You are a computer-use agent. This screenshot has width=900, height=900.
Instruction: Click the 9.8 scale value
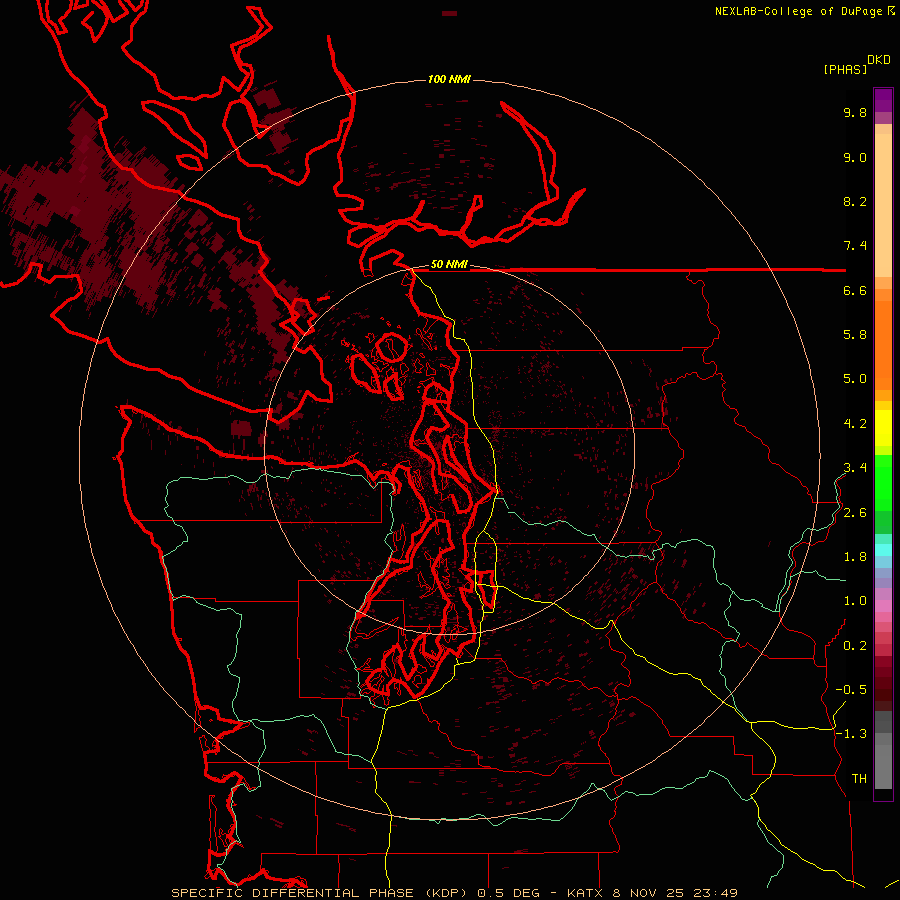pyautogui.click(x=855, y=112)
